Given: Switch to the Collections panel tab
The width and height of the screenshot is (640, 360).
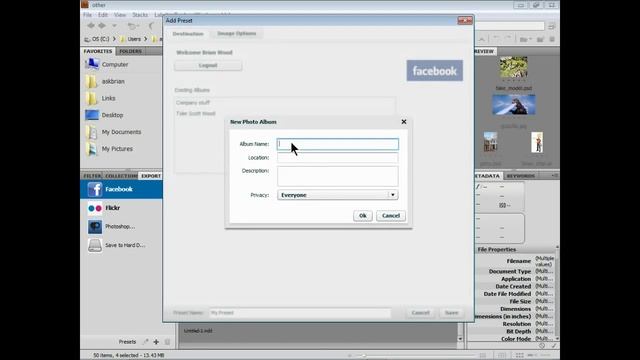Looking at the screenshot, I should (121, 176).
